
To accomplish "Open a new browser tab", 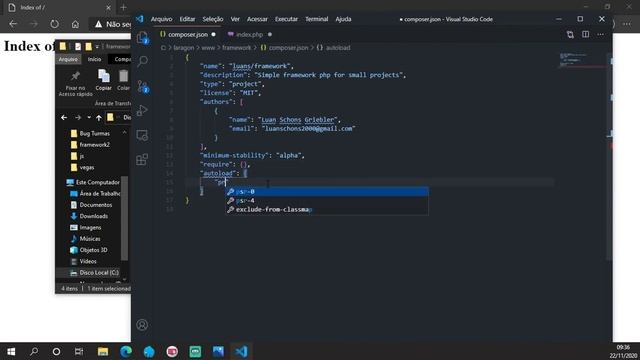I will tap(123, 7).
